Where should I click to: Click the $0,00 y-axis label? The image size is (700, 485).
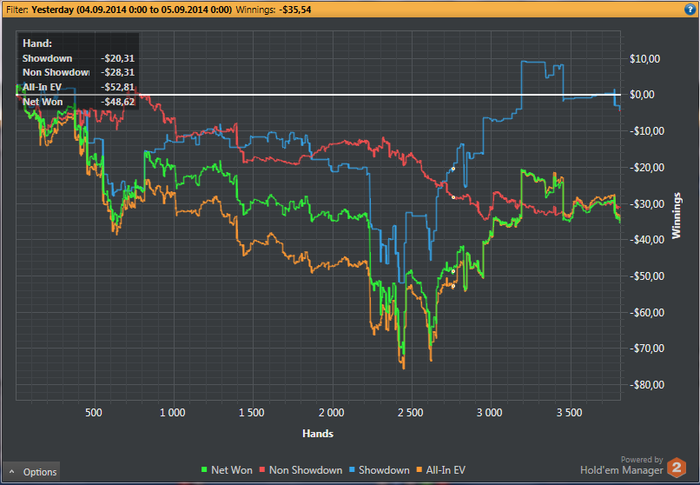[642, 95]
